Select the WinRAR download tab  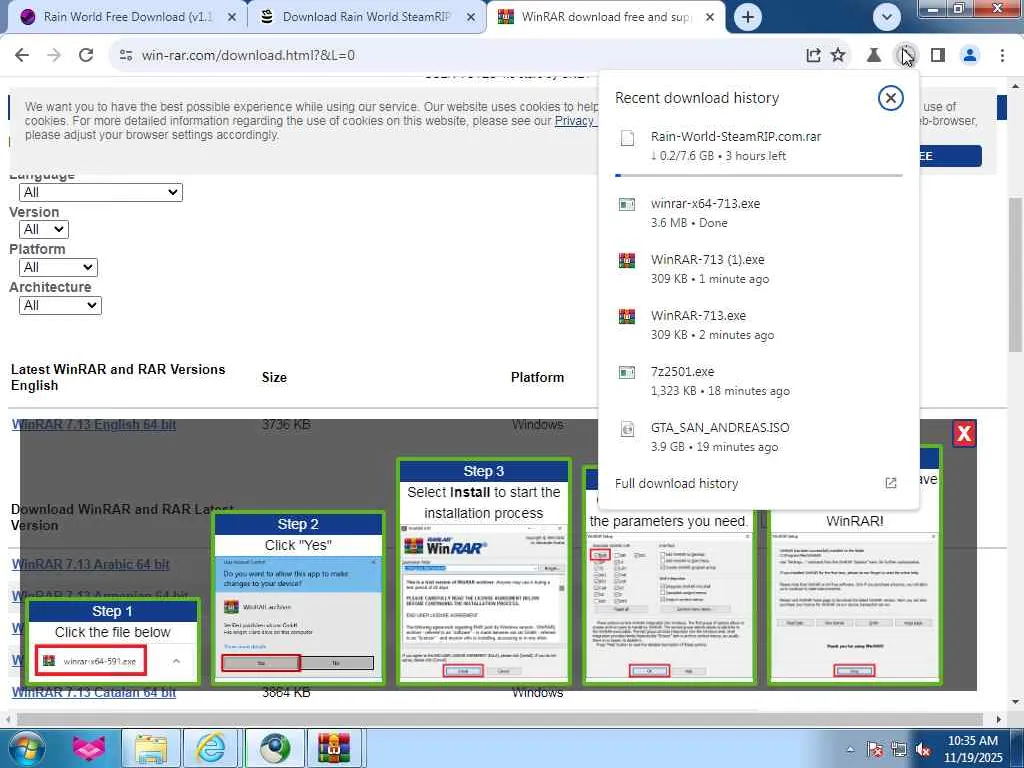pos(606,17)
